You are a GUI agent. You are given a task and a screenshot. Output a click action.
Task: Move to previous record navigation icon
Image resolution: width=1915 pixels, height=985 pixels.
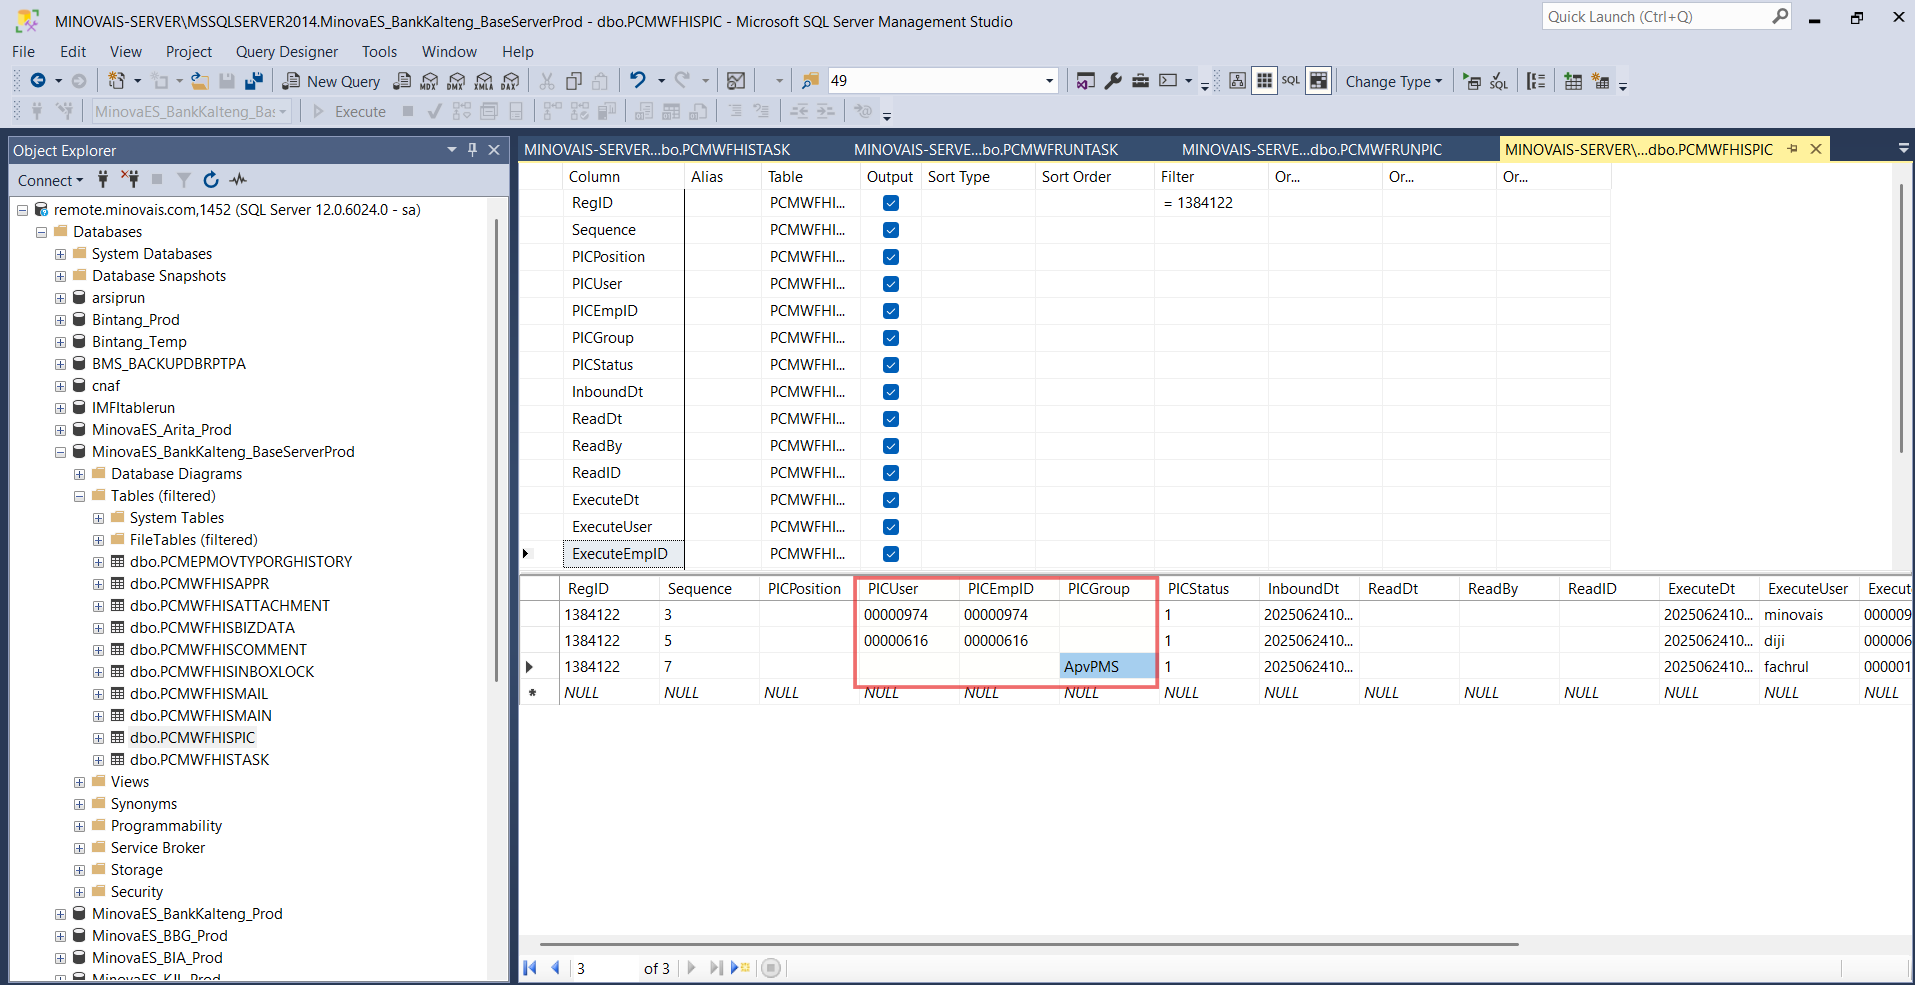555,967
